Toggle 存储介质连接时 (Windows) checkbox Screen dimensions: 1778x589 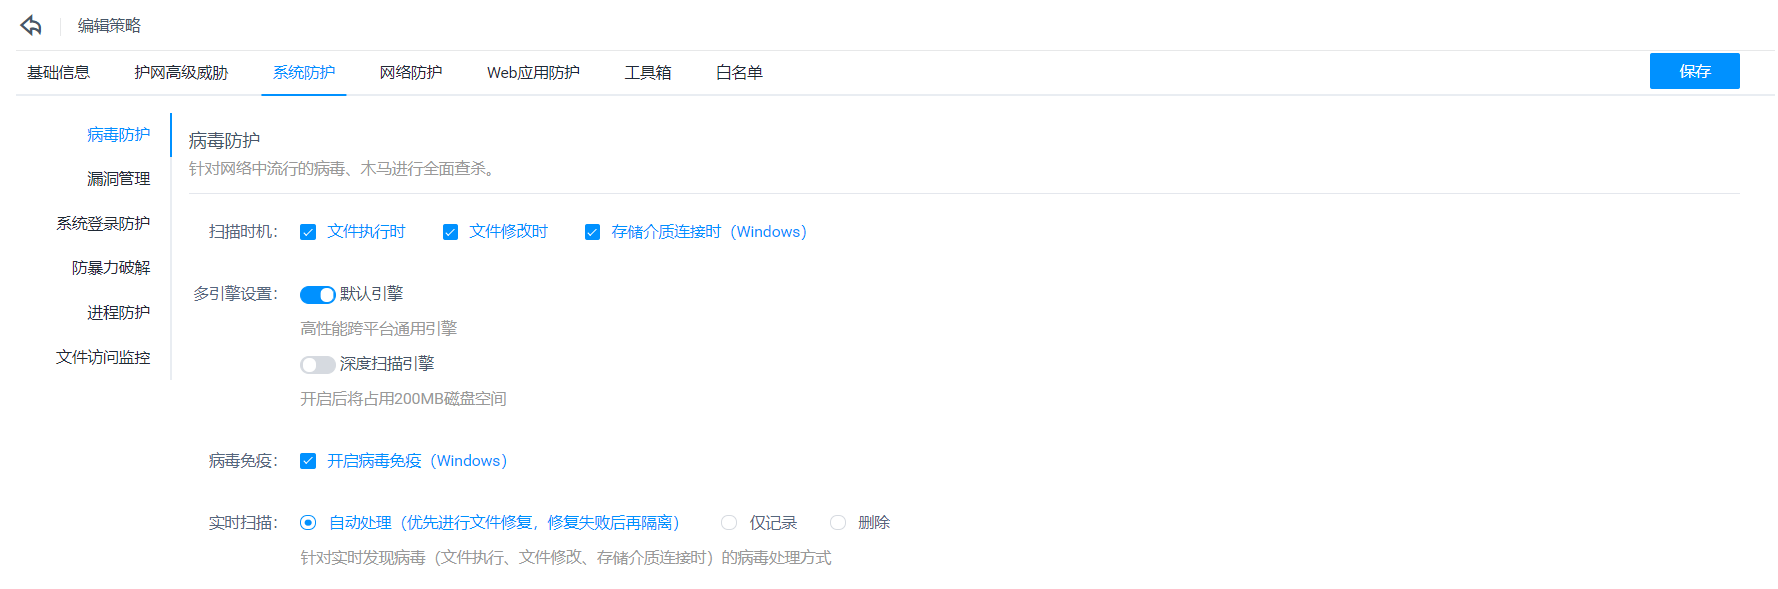tap(592, 232)
